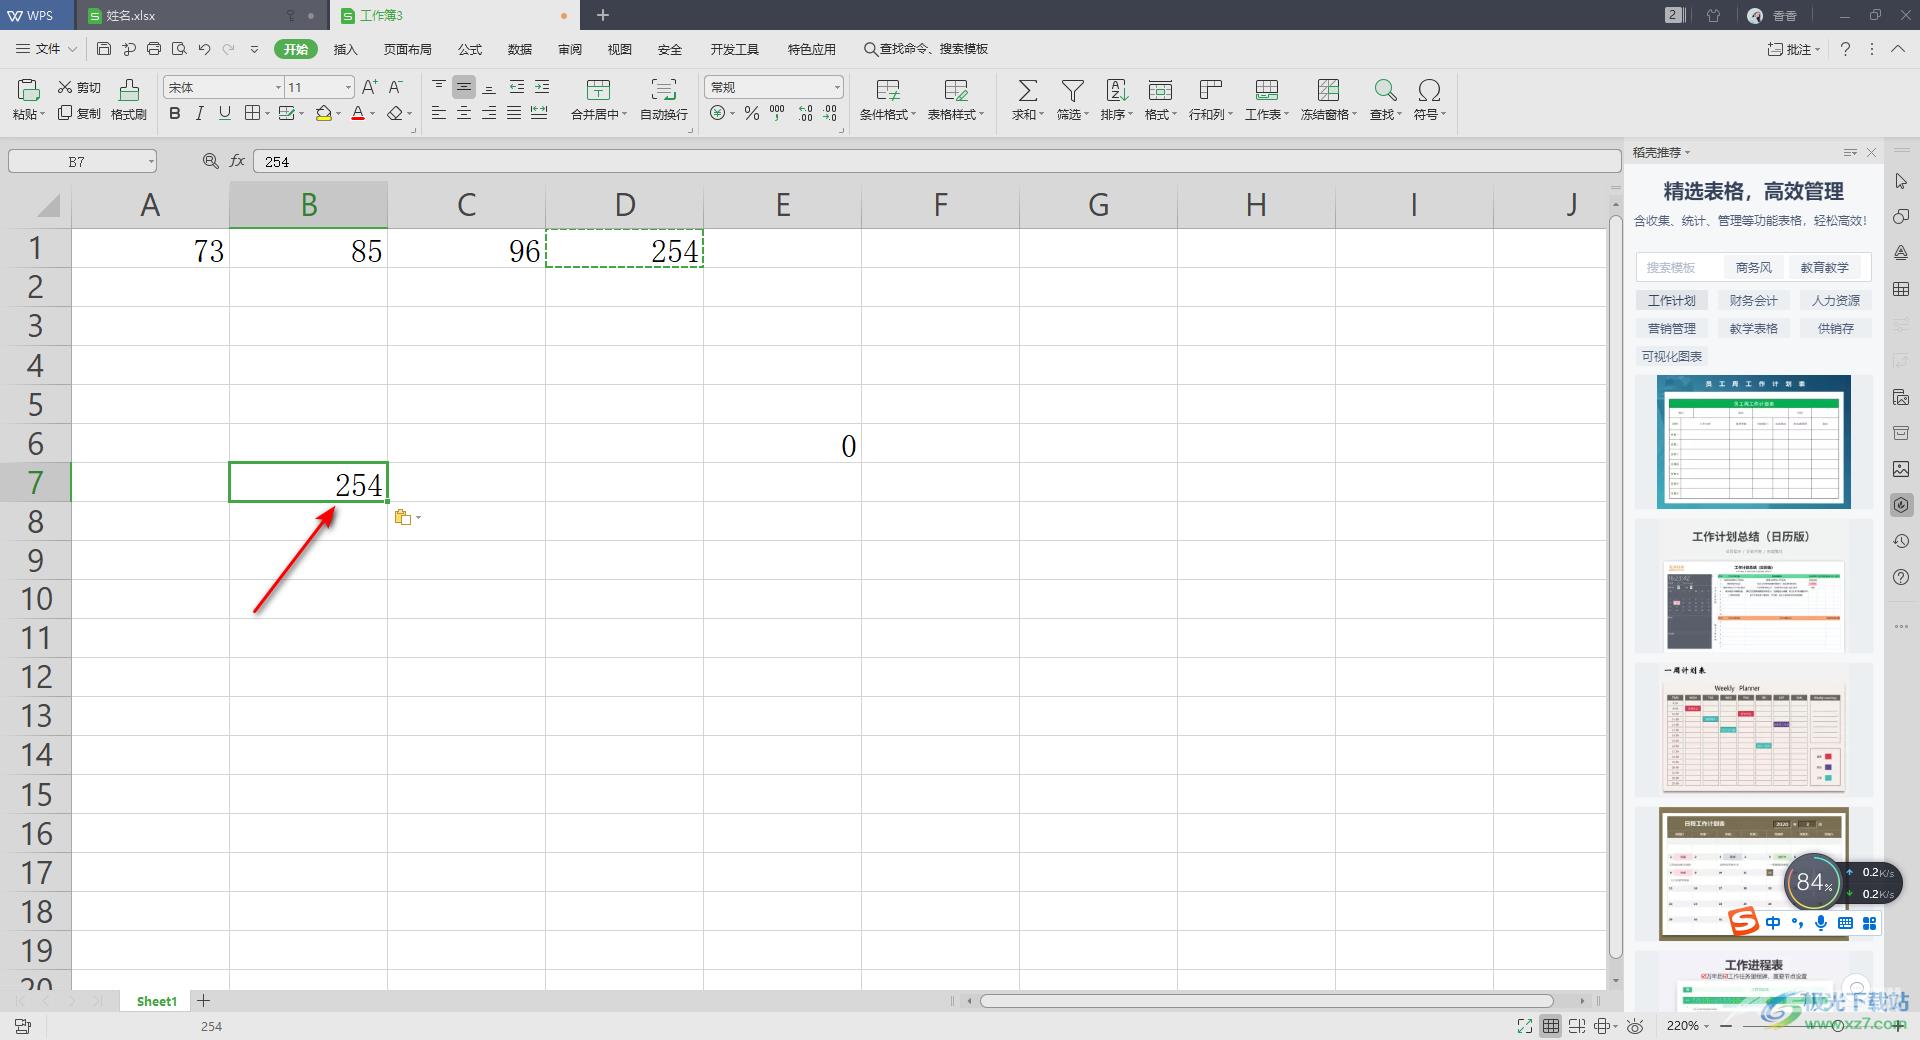Select the 商务风 template style
The height and width of the screenshot is (1040, 1920).
(x=1754, y=267)
